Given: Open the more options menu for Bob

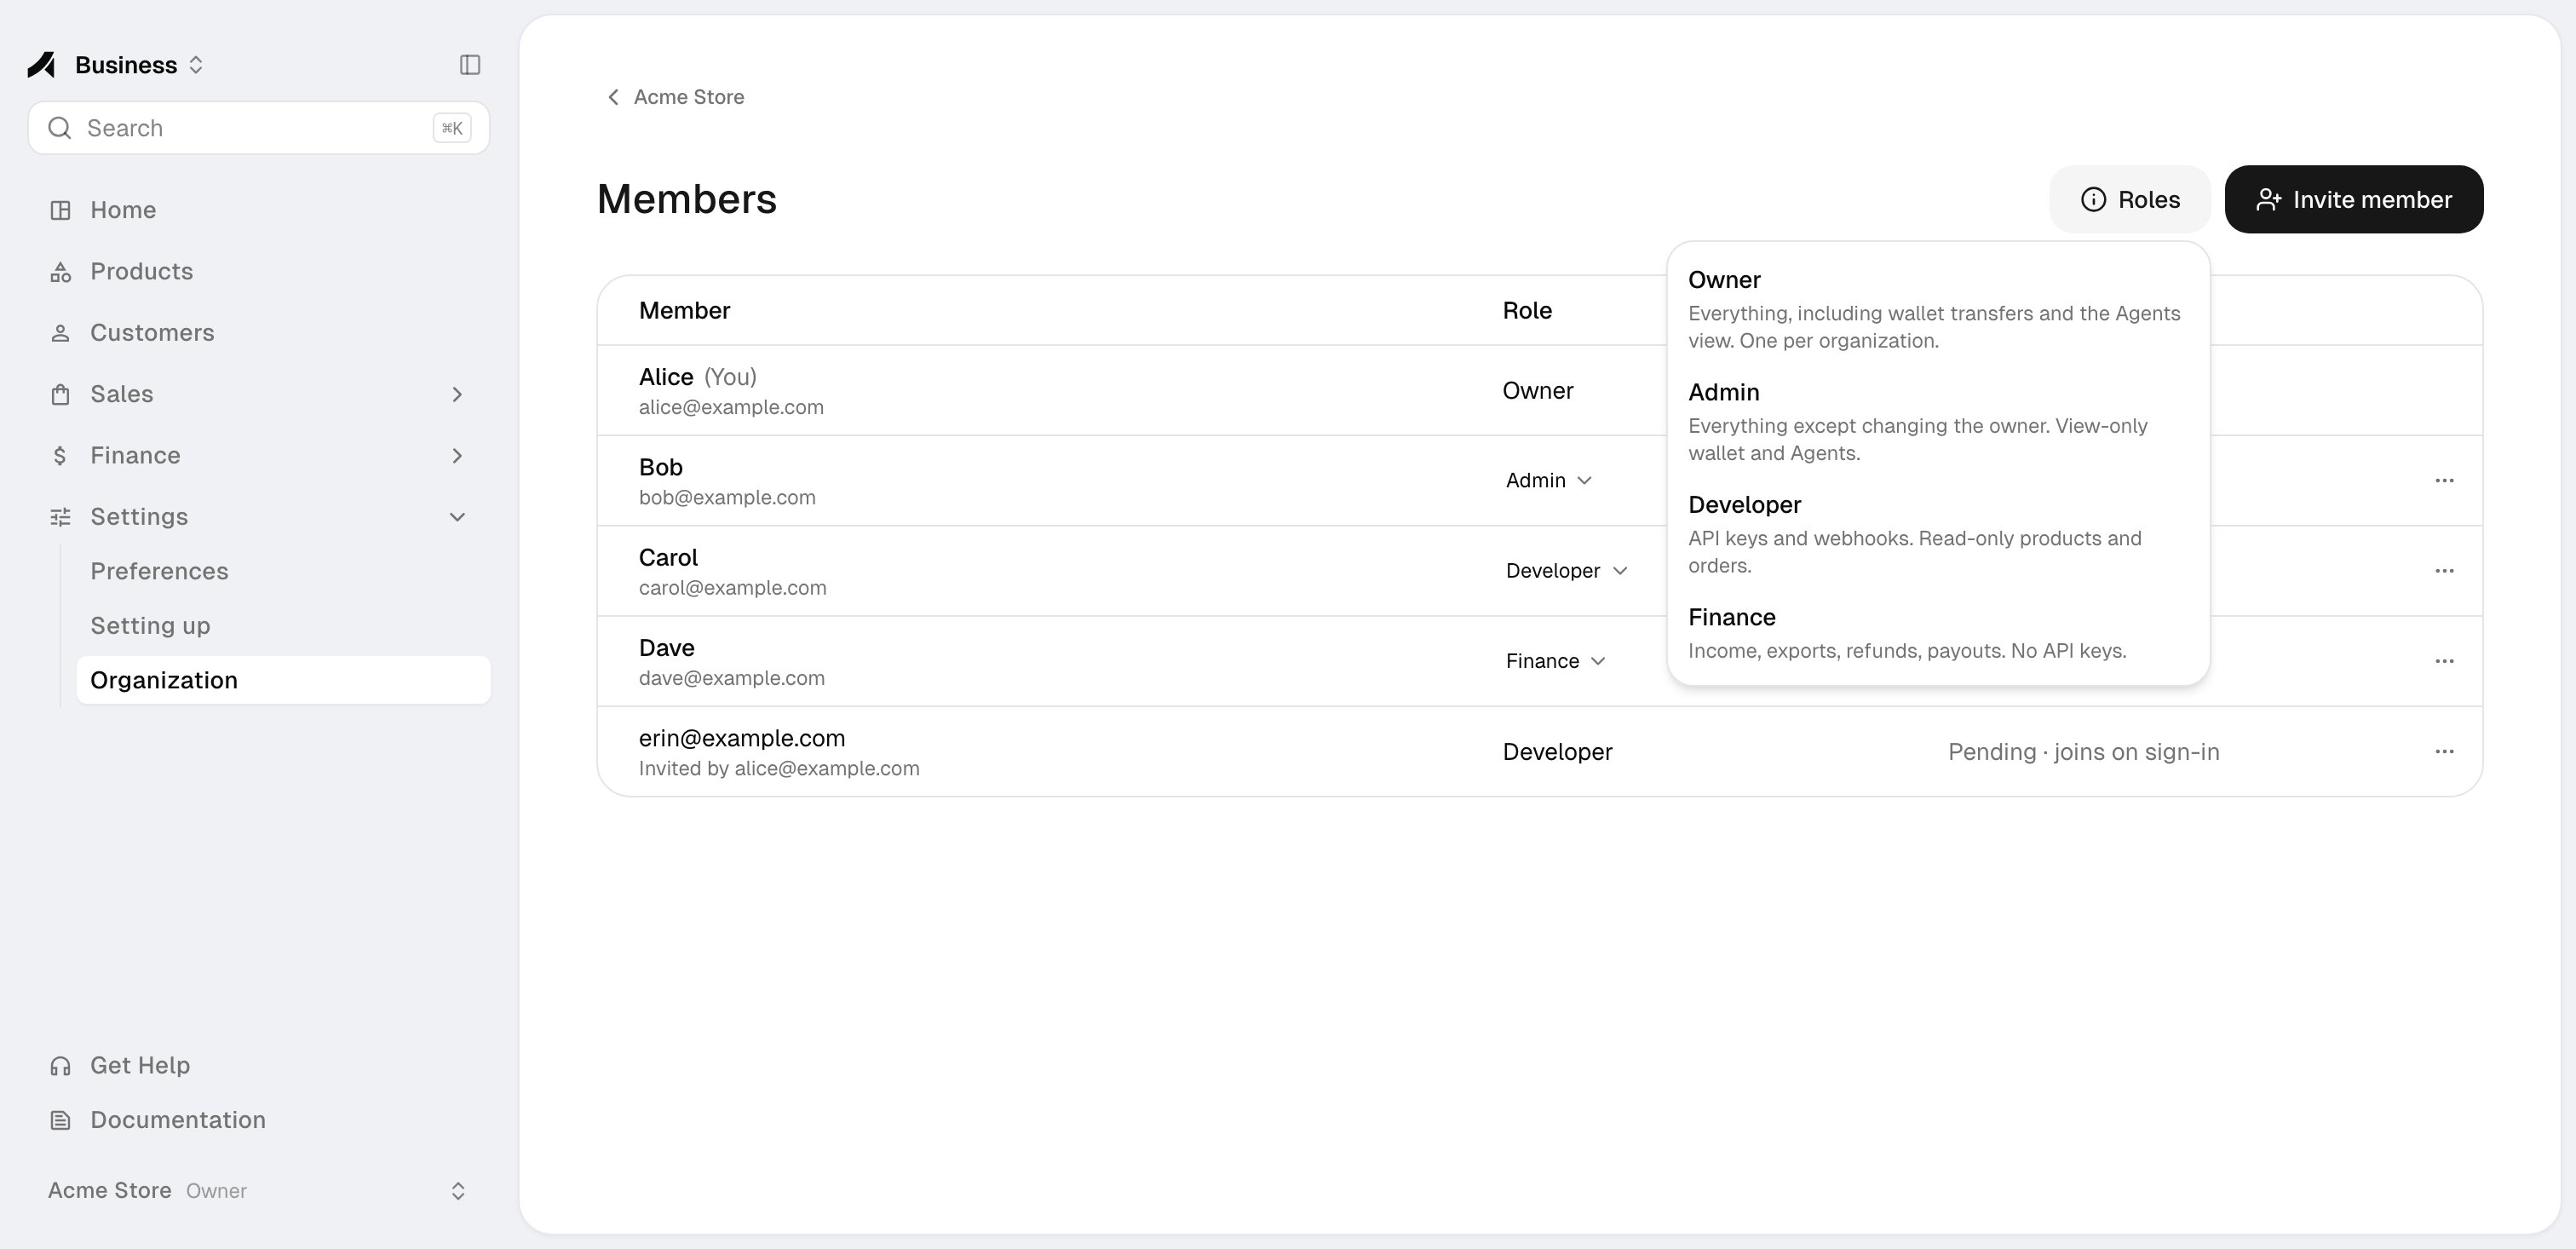Looking at the screenshot, I should [x=2444, y=481].
